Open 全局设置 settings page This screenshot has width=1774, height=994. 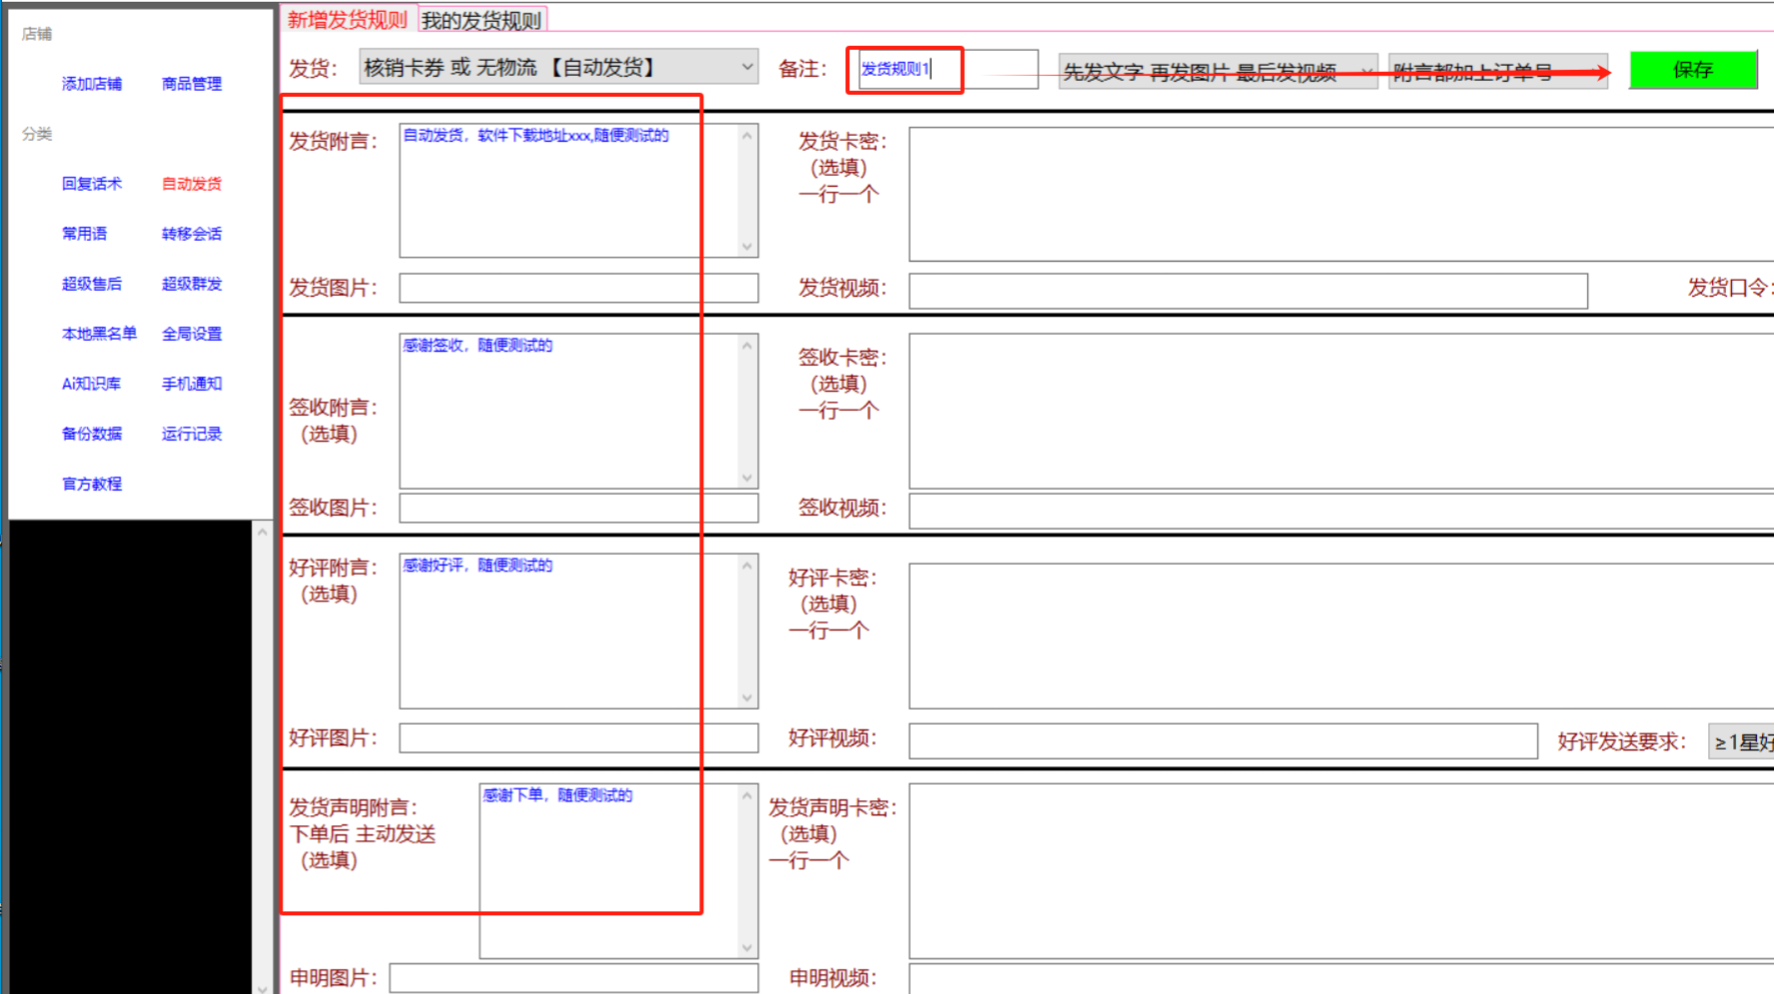click(x=192, y=334)
